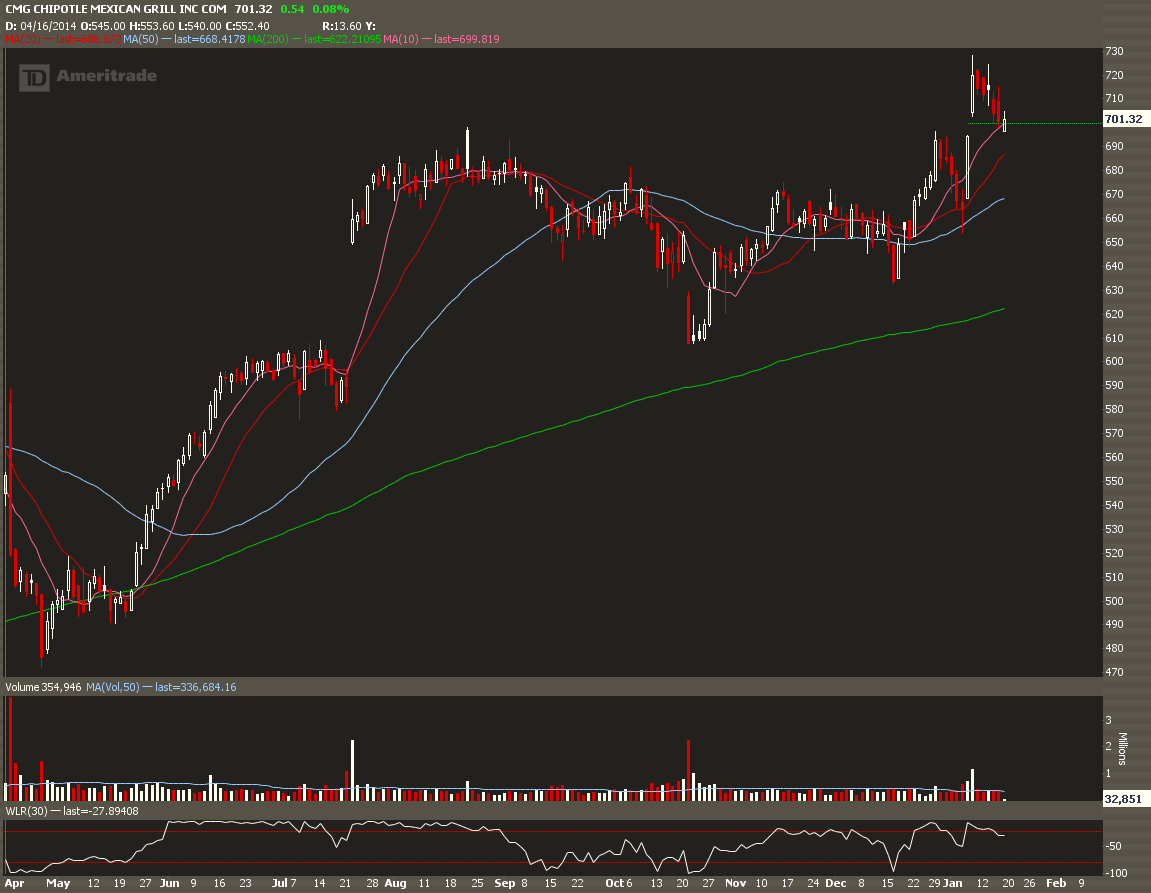
Task: Click the Millions volume axis label
Action: coord(1122,749)
